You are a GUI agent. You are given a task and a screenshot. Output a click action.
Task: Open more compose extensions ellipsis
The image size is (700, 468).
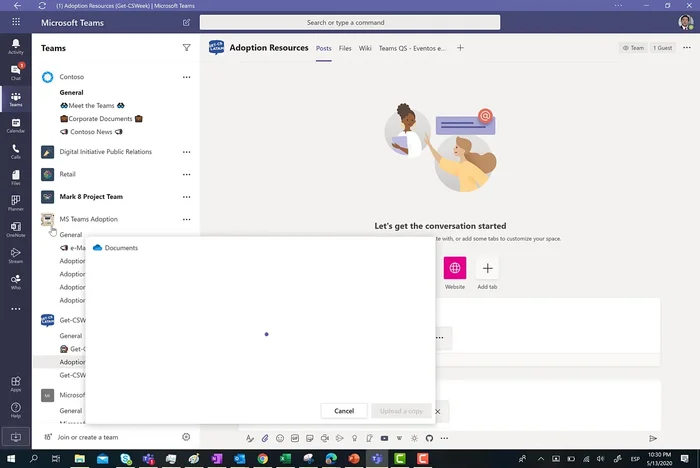coord(444,438)
